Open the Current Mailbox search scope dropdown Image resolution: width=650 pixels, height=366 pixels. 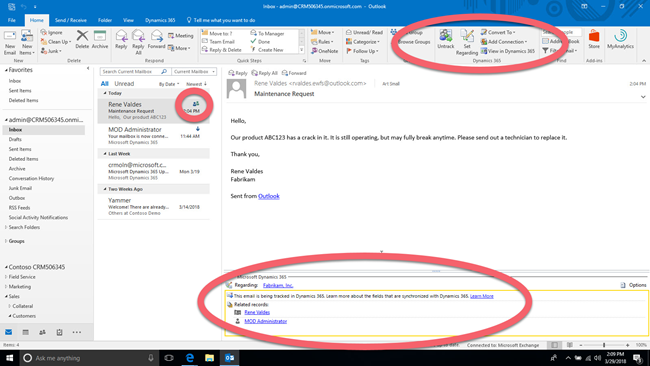194,72
